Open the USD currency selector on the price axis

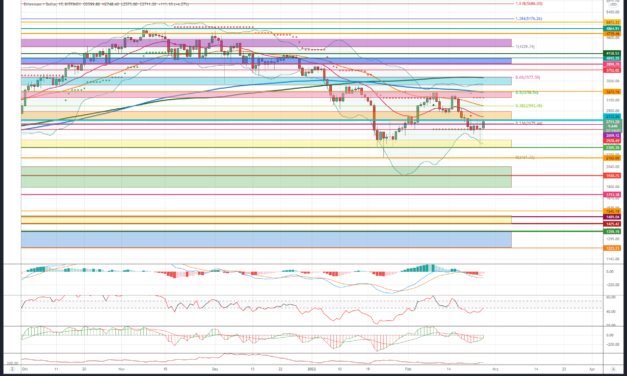613,3
